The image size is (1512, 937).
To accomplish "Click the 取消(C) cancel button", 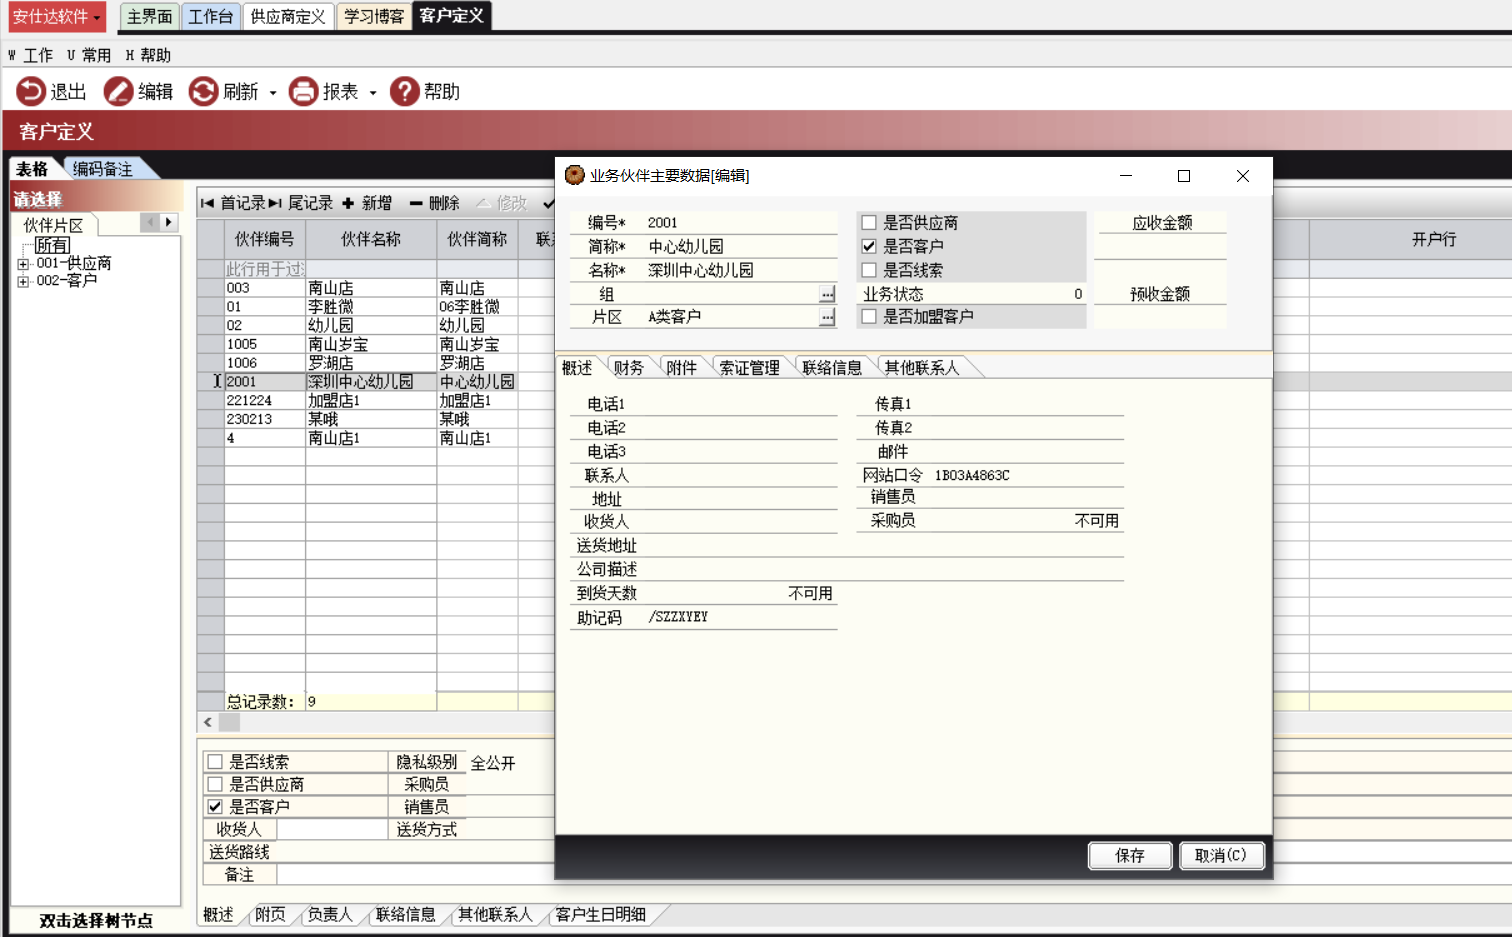I will (1221, 856).
